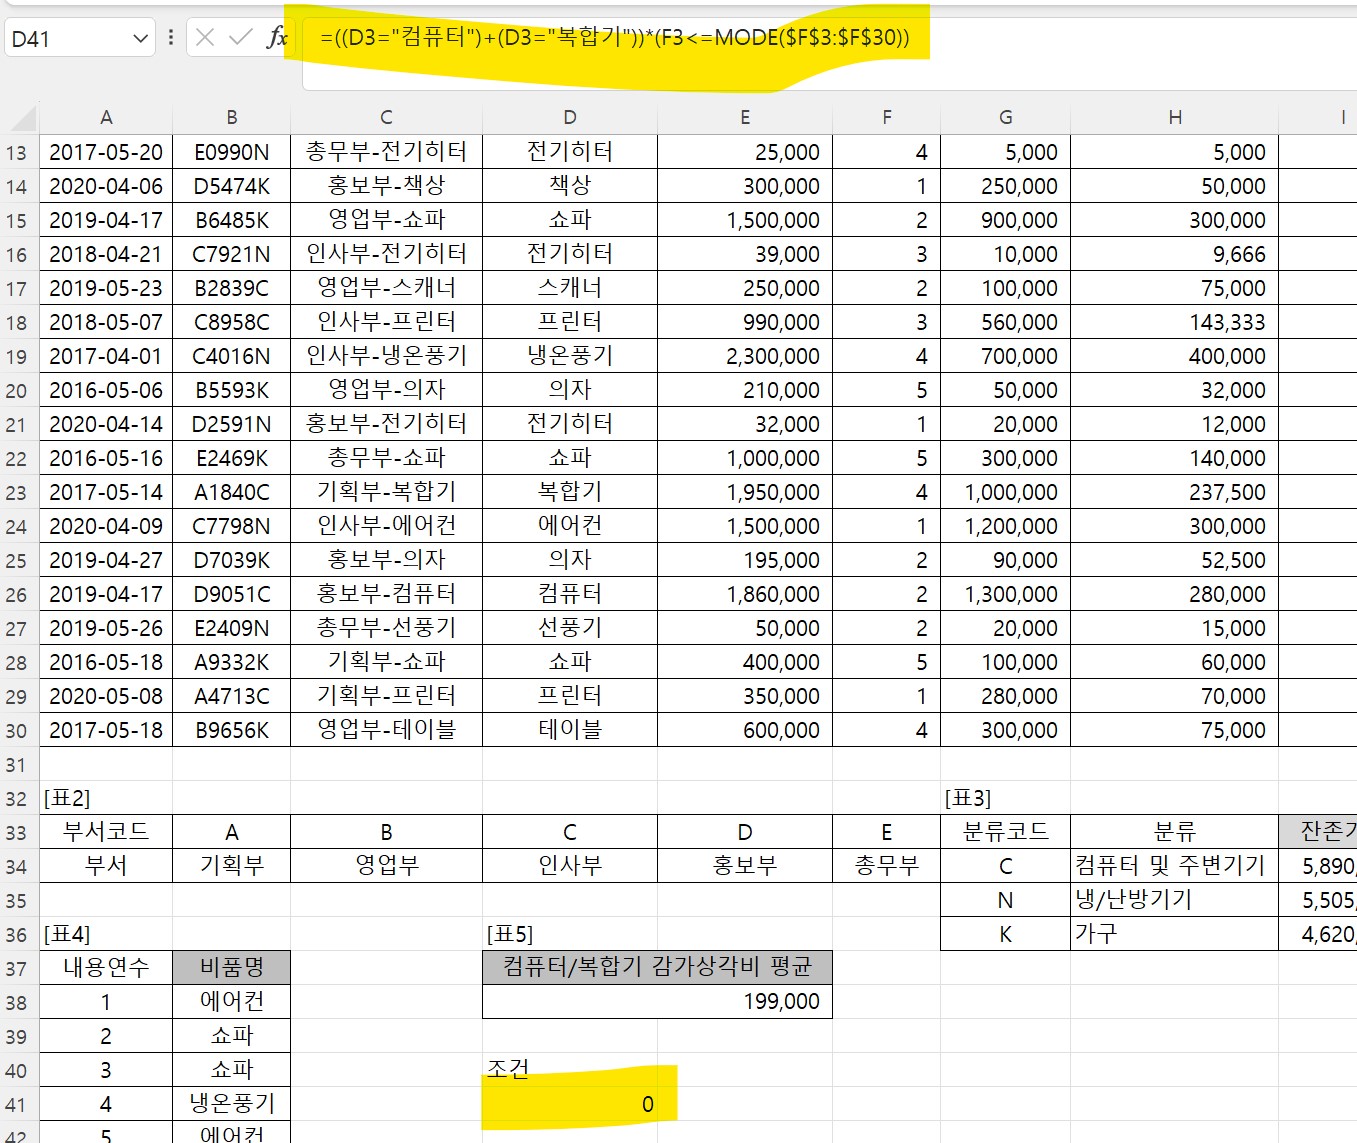Select row 37 header
Image resolution: width=1357 pixels, height=1143 pixels.
pos(17,969)
